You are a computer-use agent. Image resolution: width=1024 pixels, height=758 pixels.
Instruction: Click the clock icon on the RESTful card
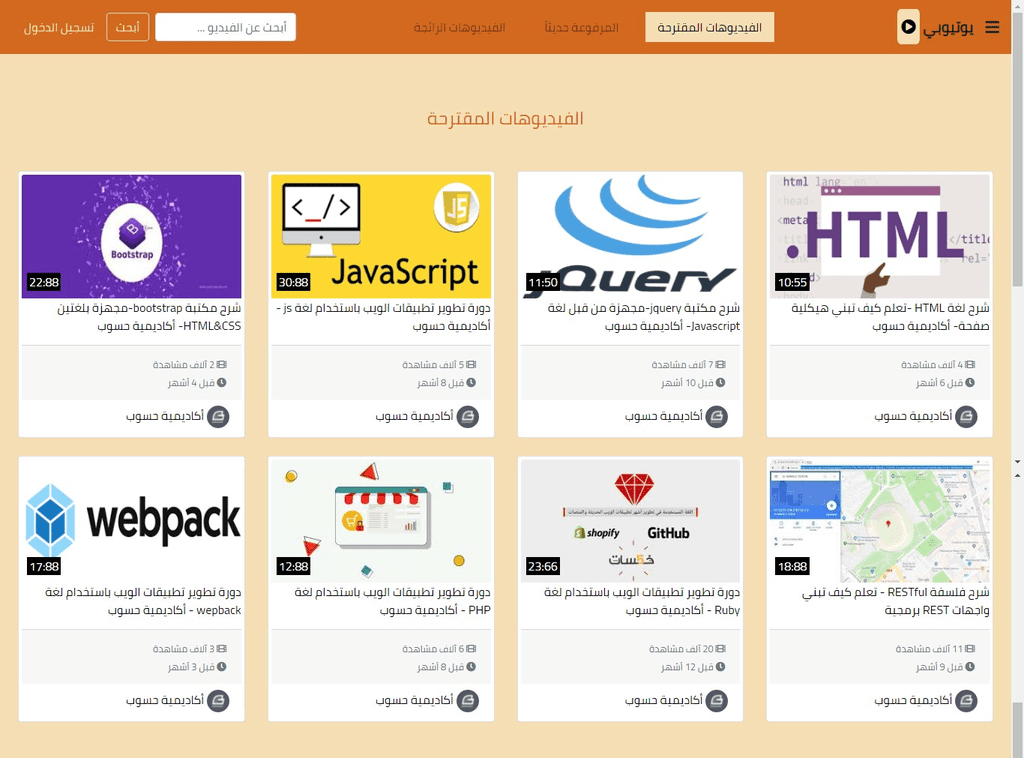(970, 667)
